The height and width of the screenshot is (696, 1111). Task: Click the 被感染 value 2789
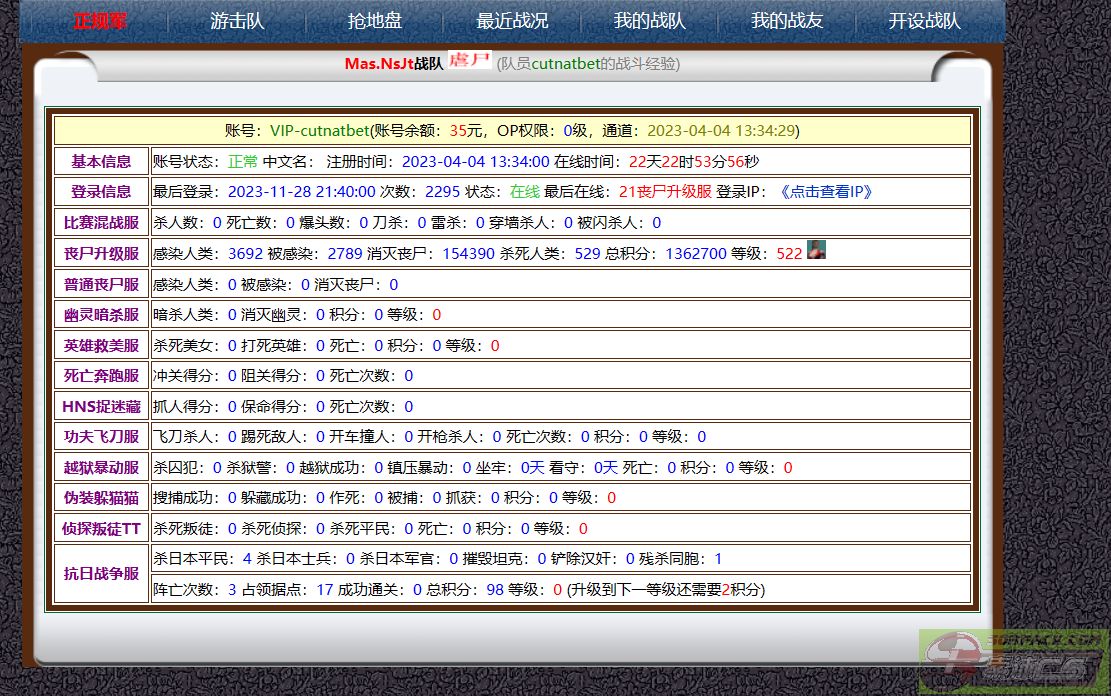point(345,254)
